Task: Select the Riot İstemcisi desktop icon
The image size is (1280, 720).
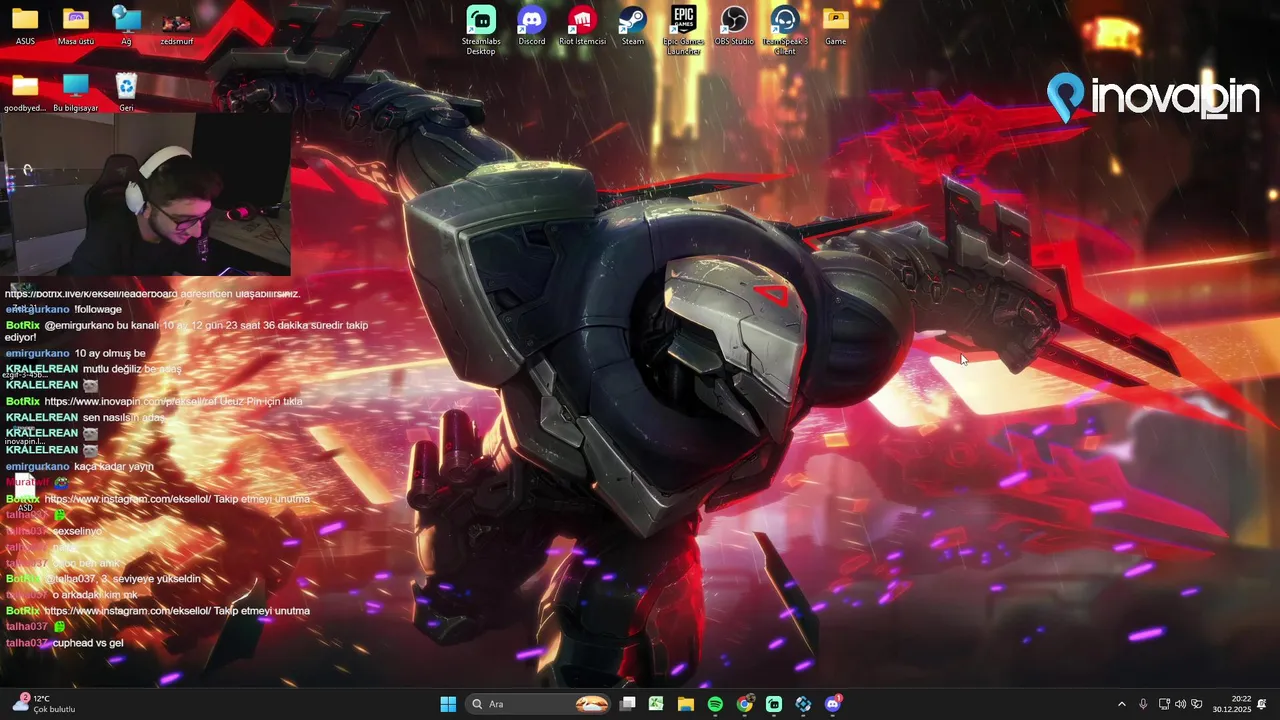Action: pos(582,26)
